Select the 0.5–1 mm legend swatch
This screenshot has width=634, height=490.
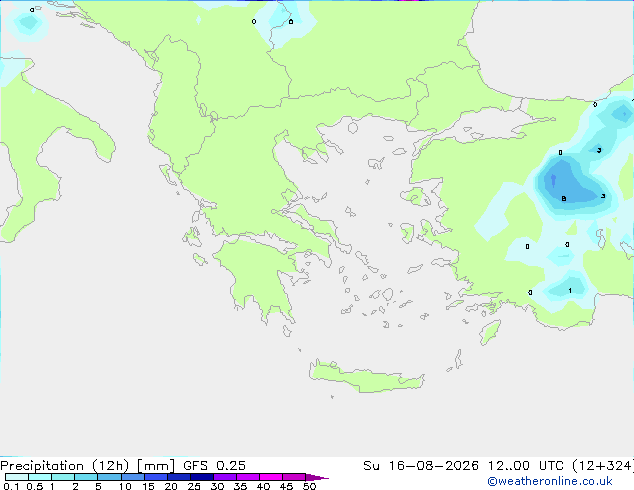tap(40, 477)
